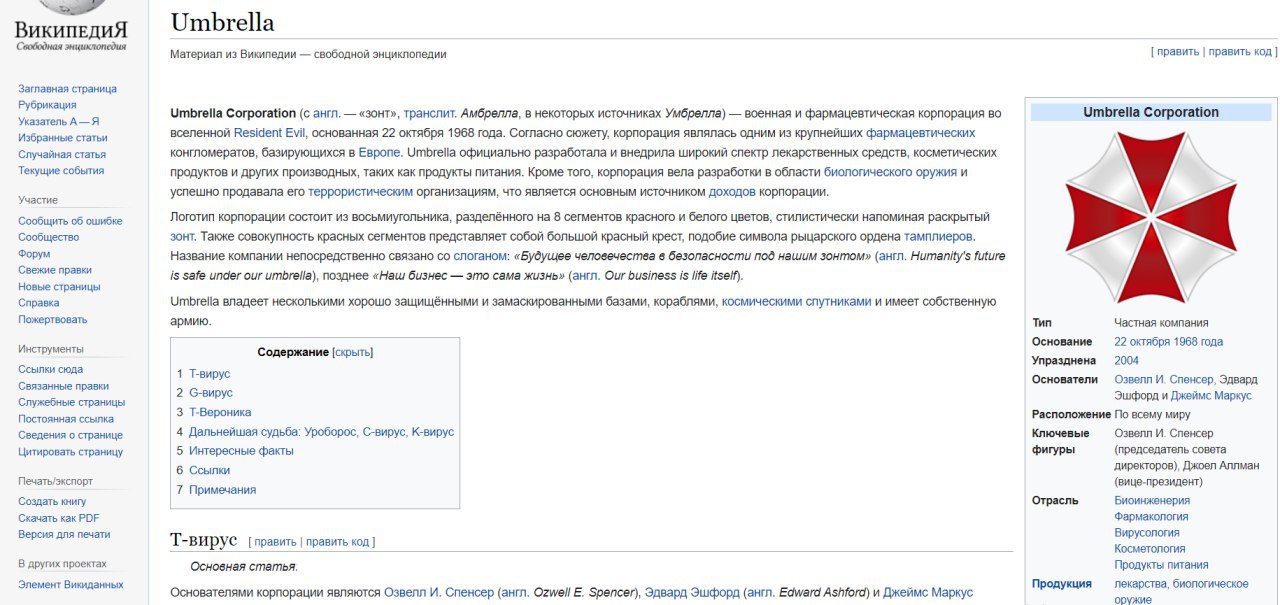Click the Wikipedia logo in the sidebar
Image resolution: width=1280 pixels, height=605 pixels.
70,26
